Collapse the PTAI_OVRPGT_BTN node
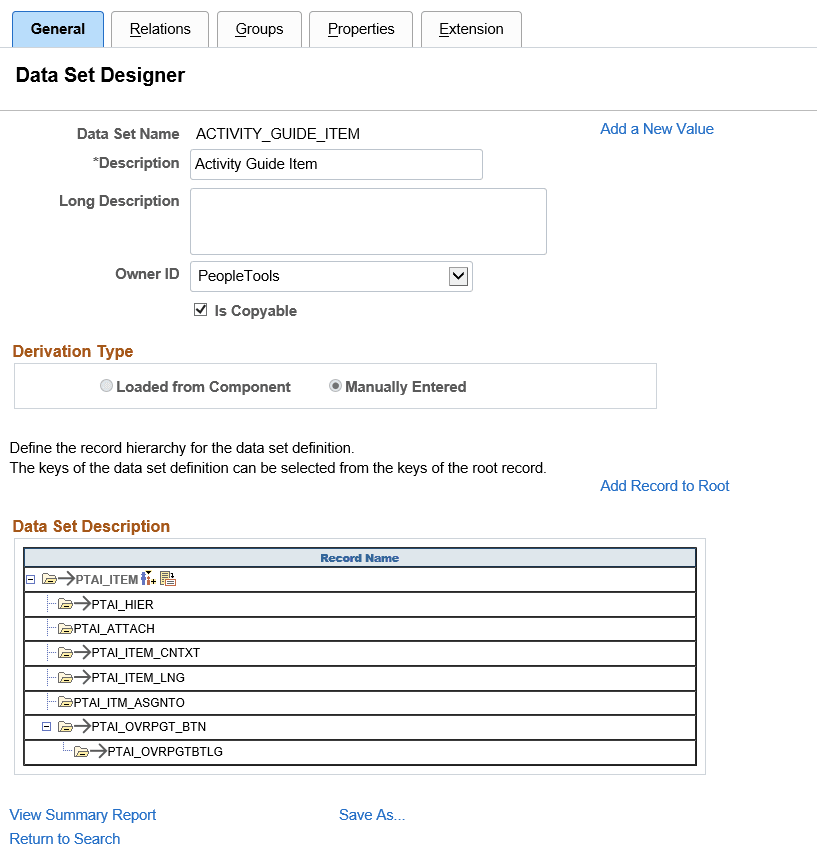Screen dimensions: 817x852 coord(46,727)
